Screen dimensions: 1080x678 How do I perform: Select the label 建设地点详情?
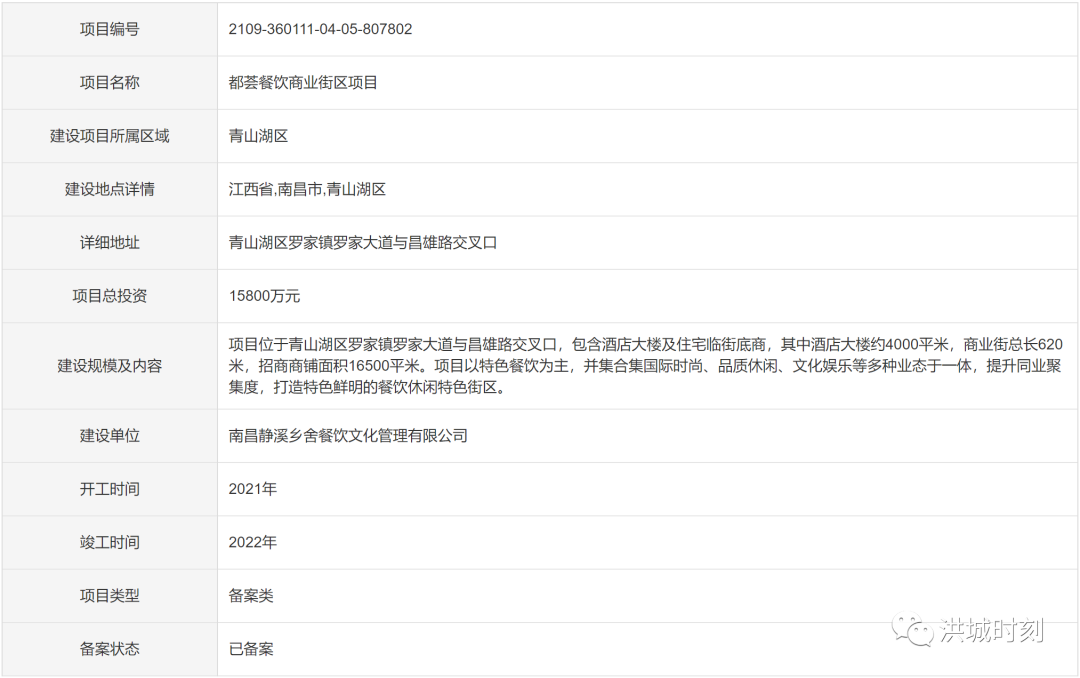[110, 189]
